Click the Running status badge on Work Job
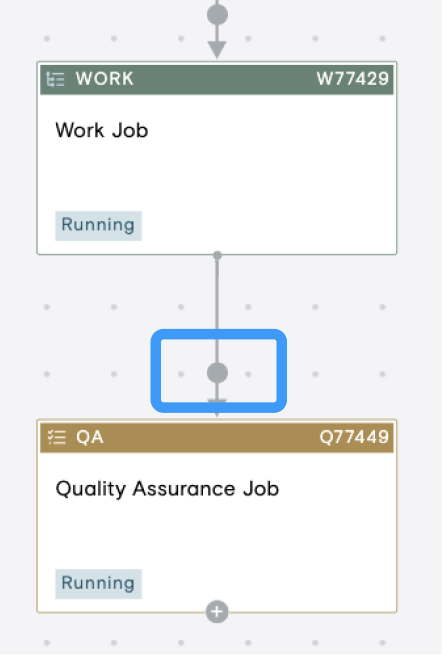Image resolution: width=442 pixels, height=658 pixels. tap(99, 226)
